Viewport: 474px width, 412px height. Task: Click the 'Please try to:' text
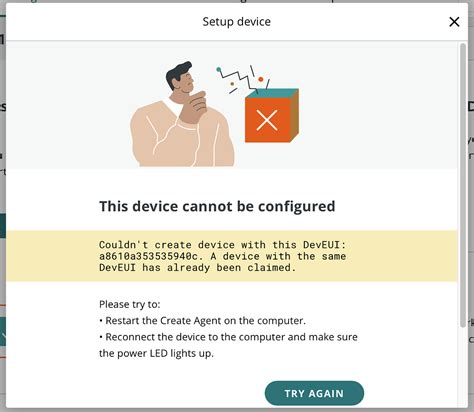(x=130, y=304)
